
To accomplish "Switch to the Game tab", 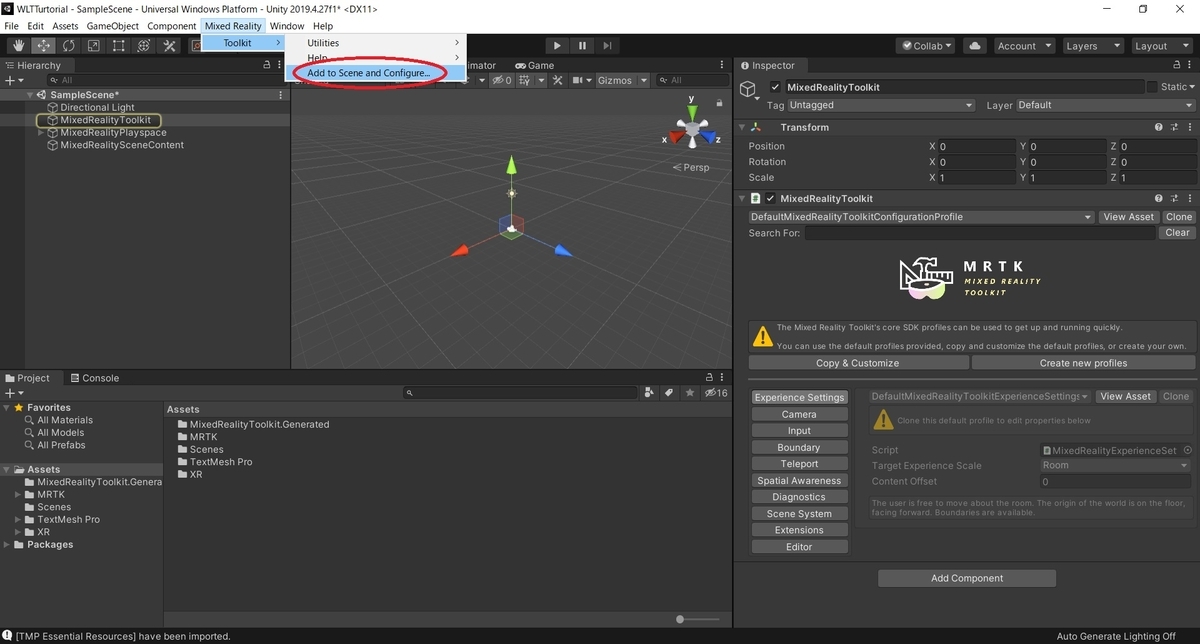I will point(535,65).
